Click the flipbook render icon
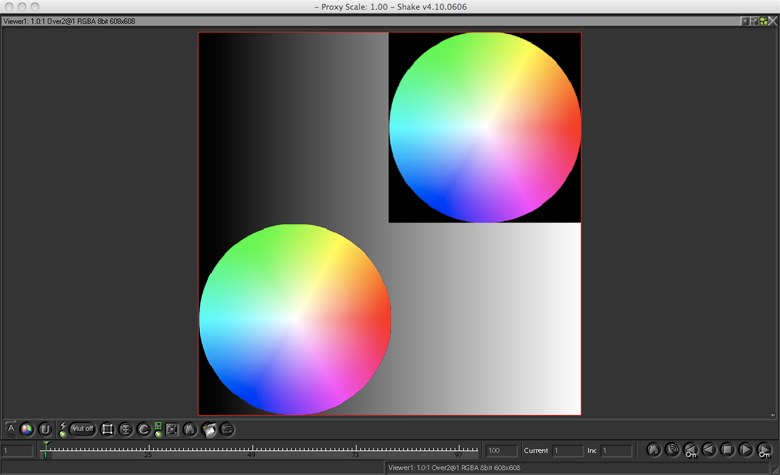780x475 pixels. tap(210, 429)
